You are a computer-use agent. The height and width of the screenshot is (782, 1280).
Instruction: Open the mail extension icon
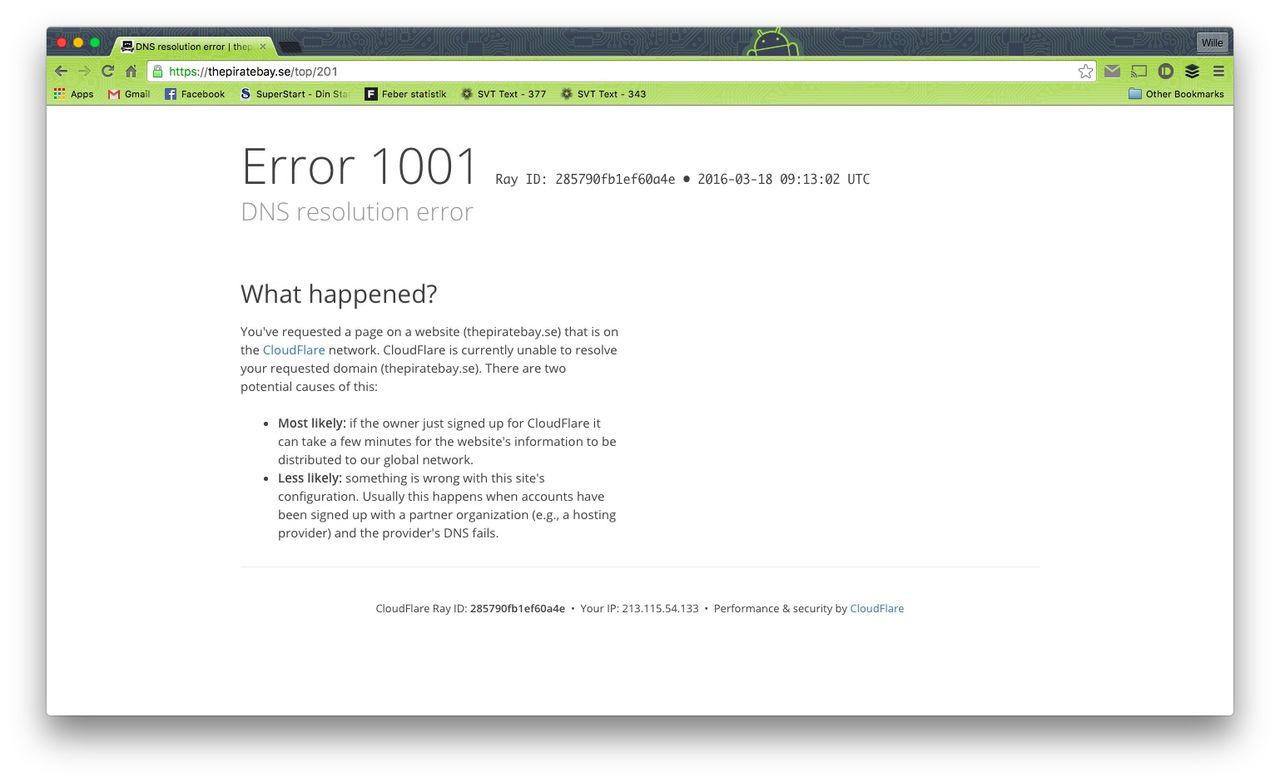(1112, 71)
